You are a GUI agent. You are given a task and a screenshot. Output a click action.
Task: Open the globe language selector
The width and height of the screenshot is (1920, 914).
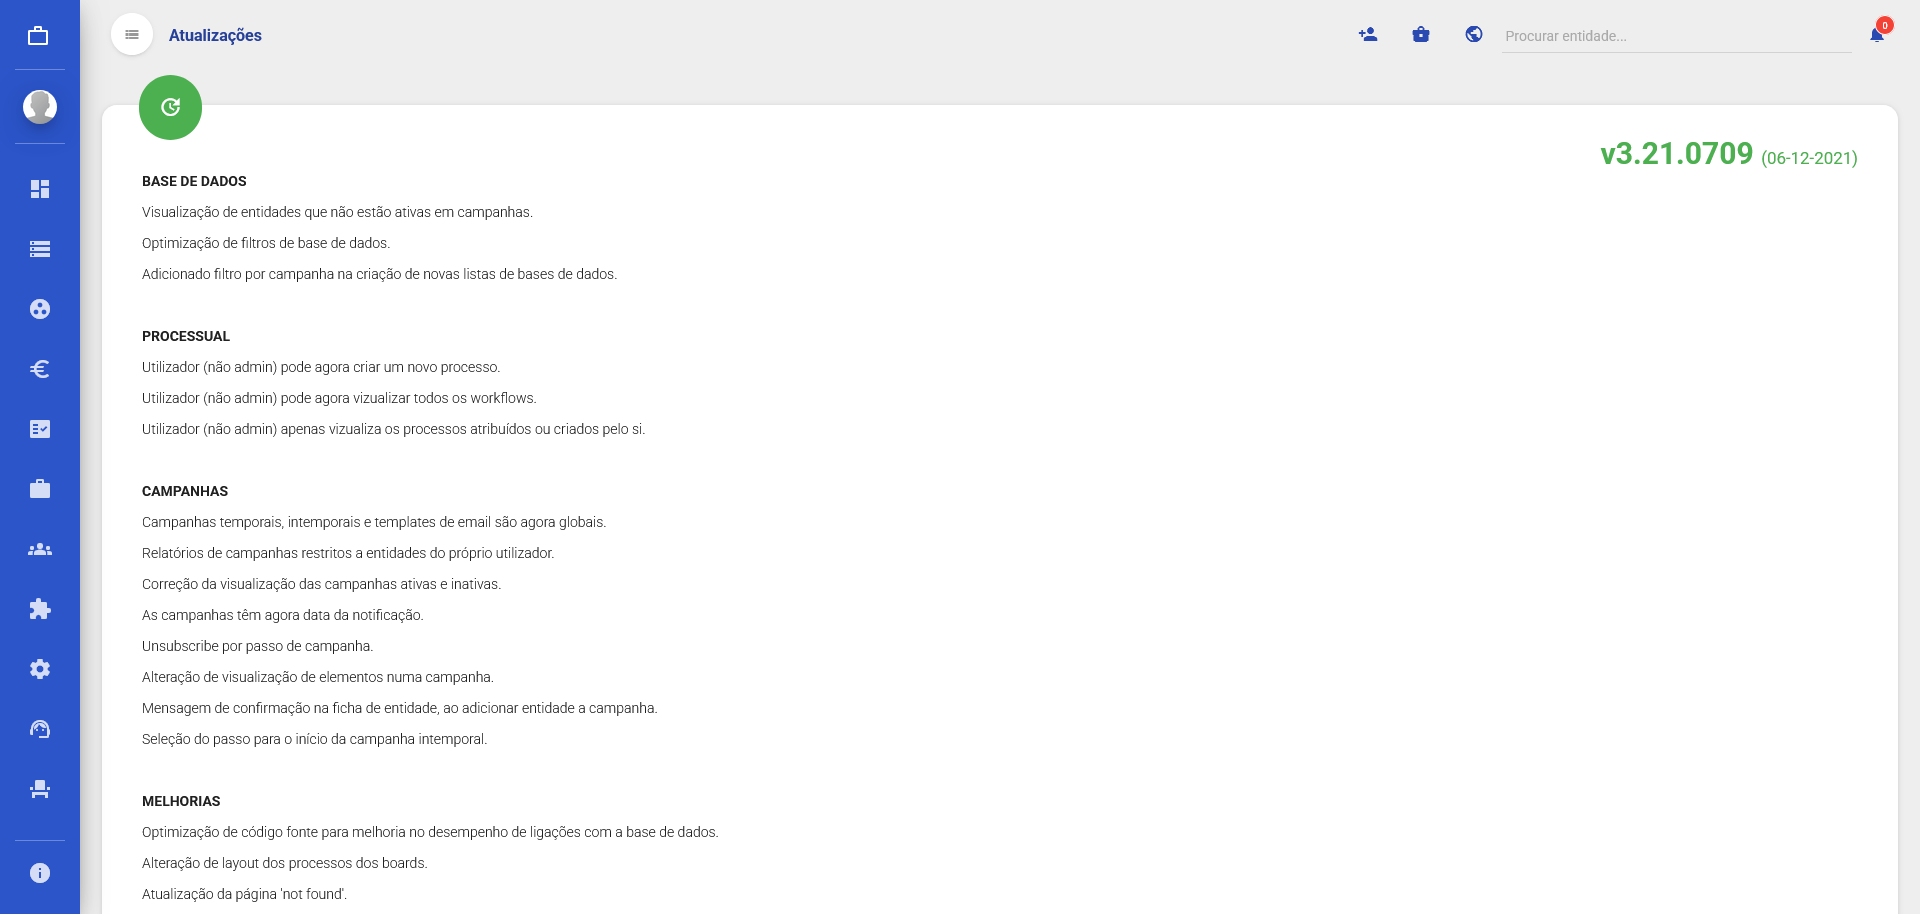pos(1474,35)
